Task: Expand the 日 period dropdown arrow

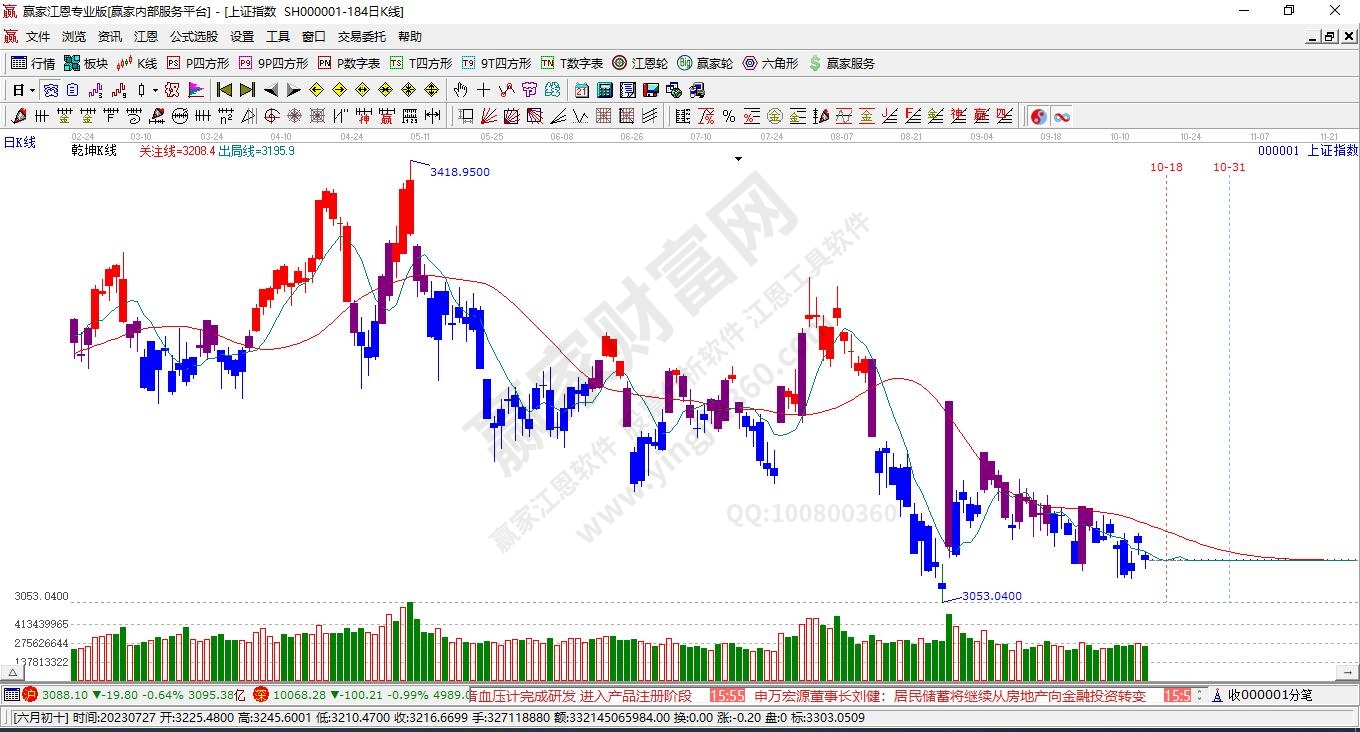Action: click(32, 90)
